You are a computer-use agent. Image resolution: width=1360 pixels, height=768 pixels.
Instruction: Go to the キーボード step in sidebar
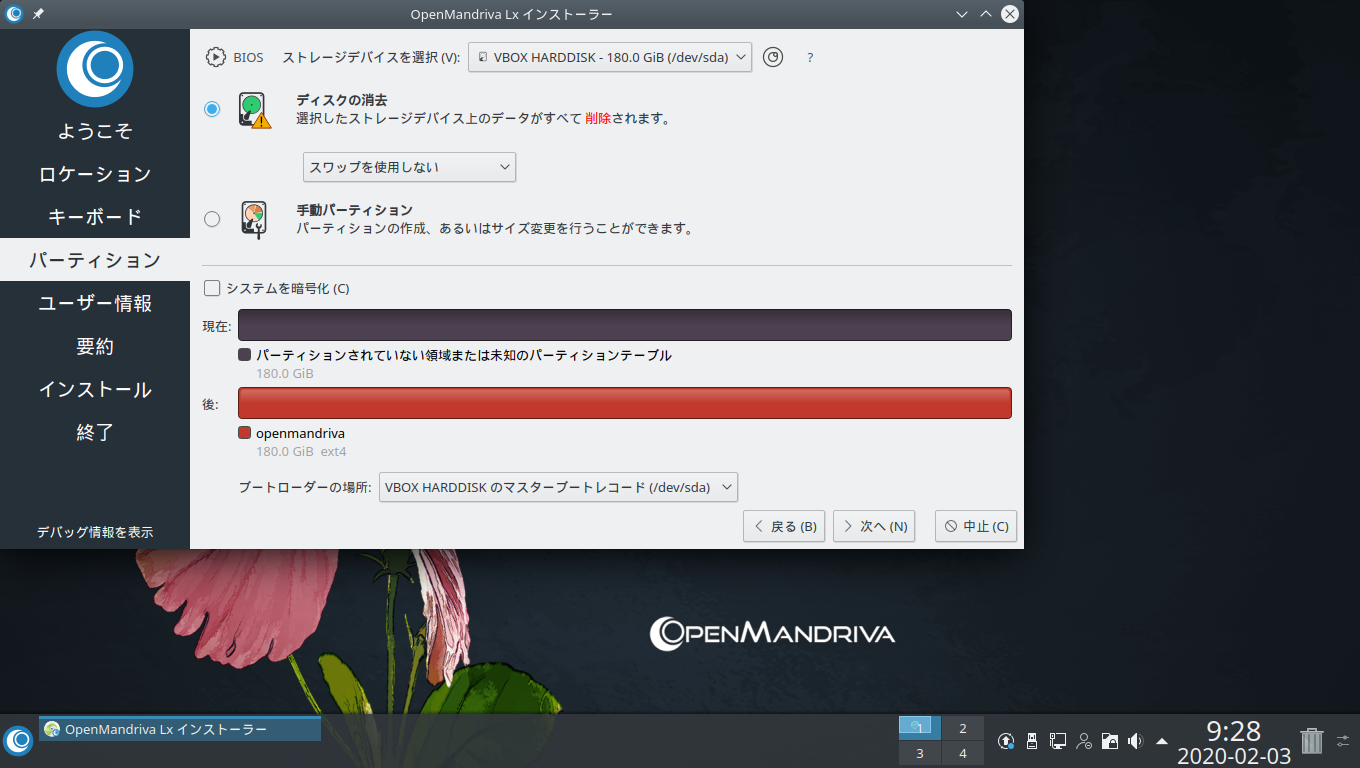(95, 217)
